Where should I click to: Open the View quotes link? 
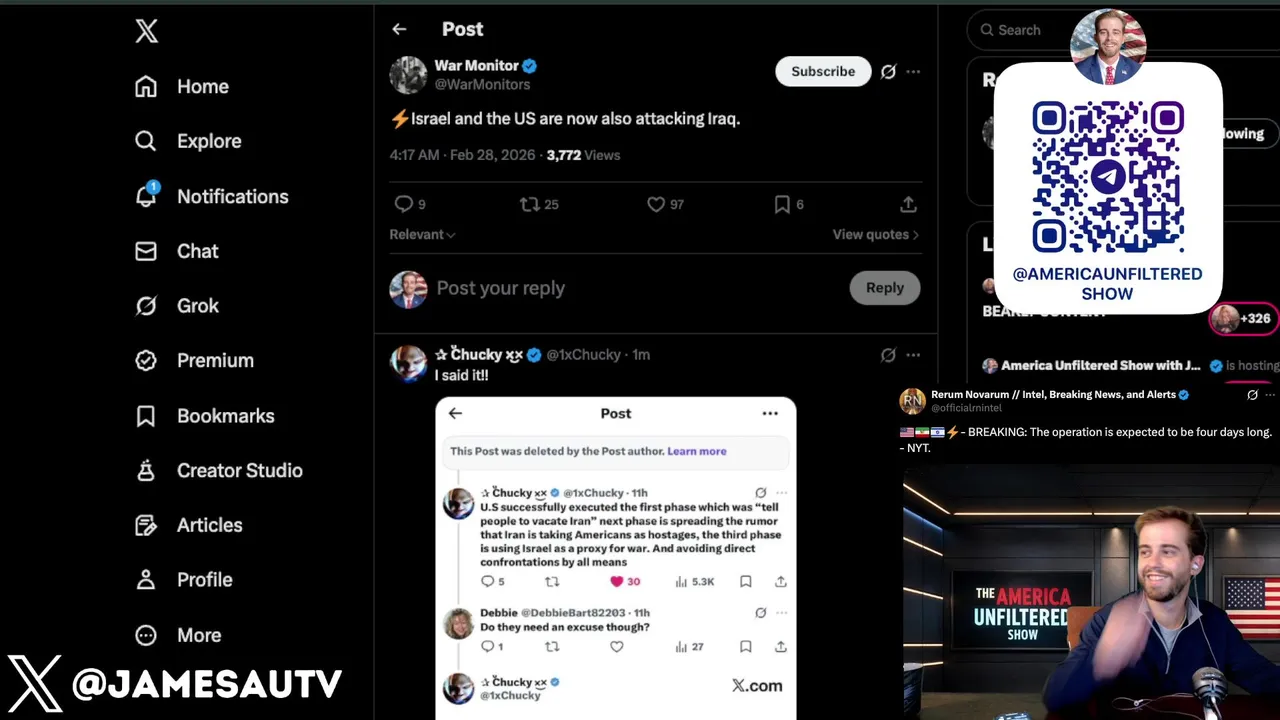click(x=876, y=234)
